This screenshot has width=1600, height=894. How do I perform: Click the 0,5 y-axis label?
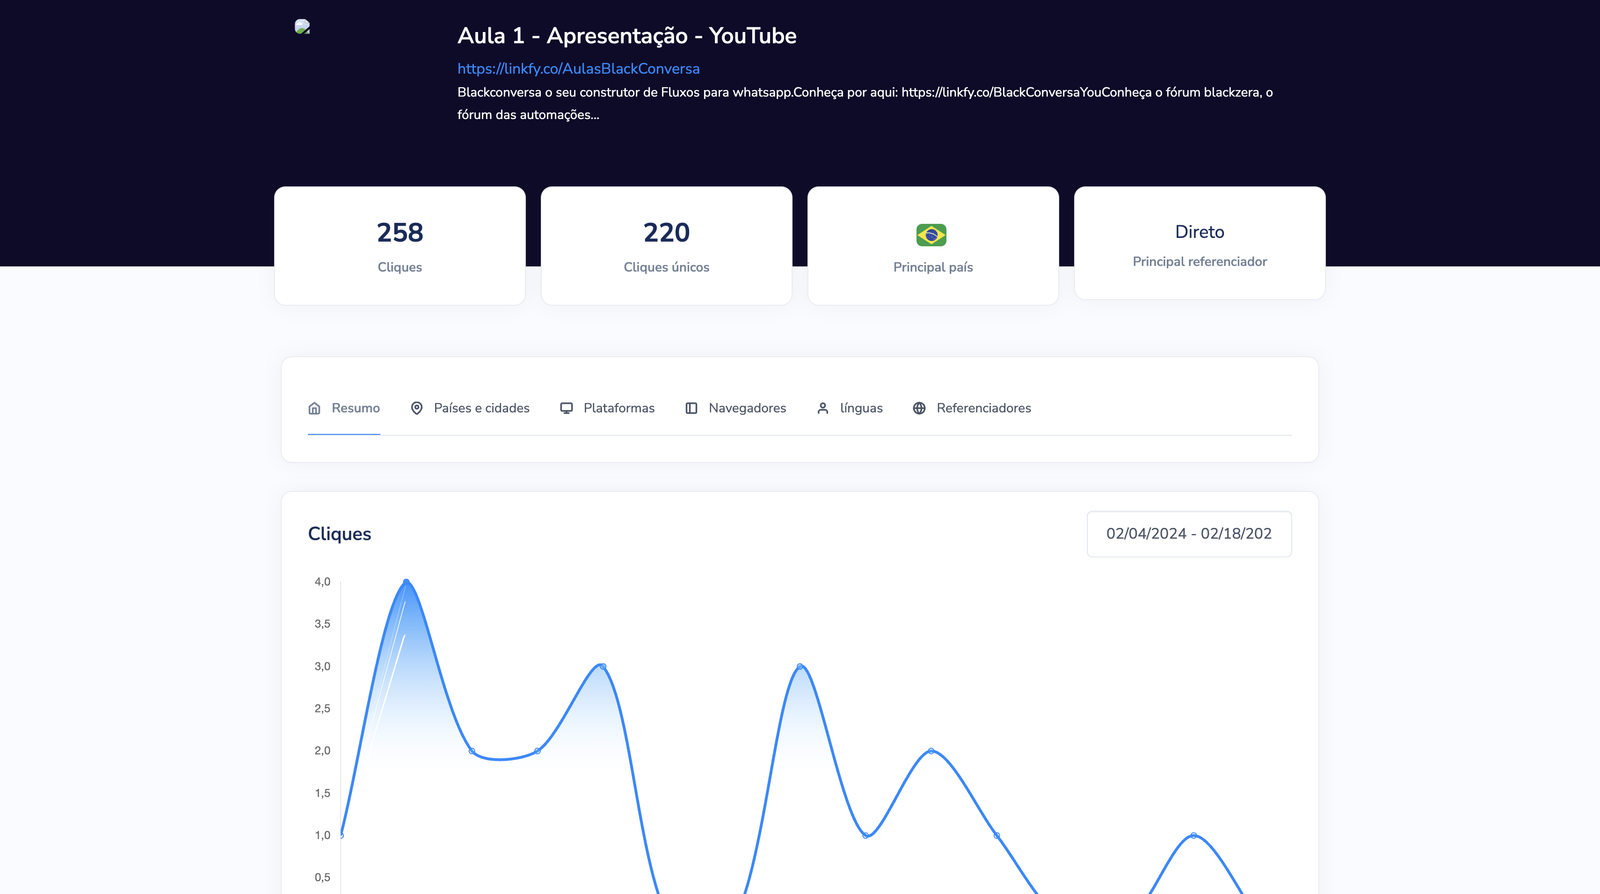[322, 878]
